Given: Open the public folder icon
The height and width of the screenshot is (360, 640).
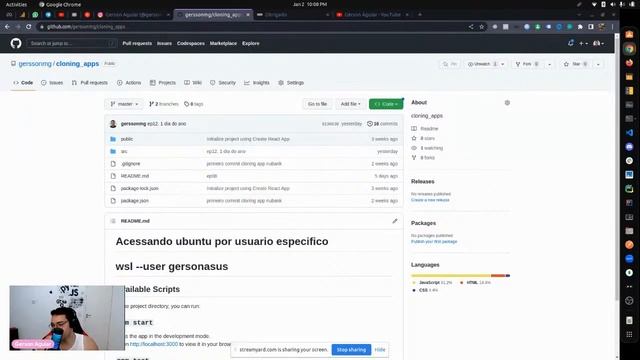Looking at the screenshot, I should point(113,139).
